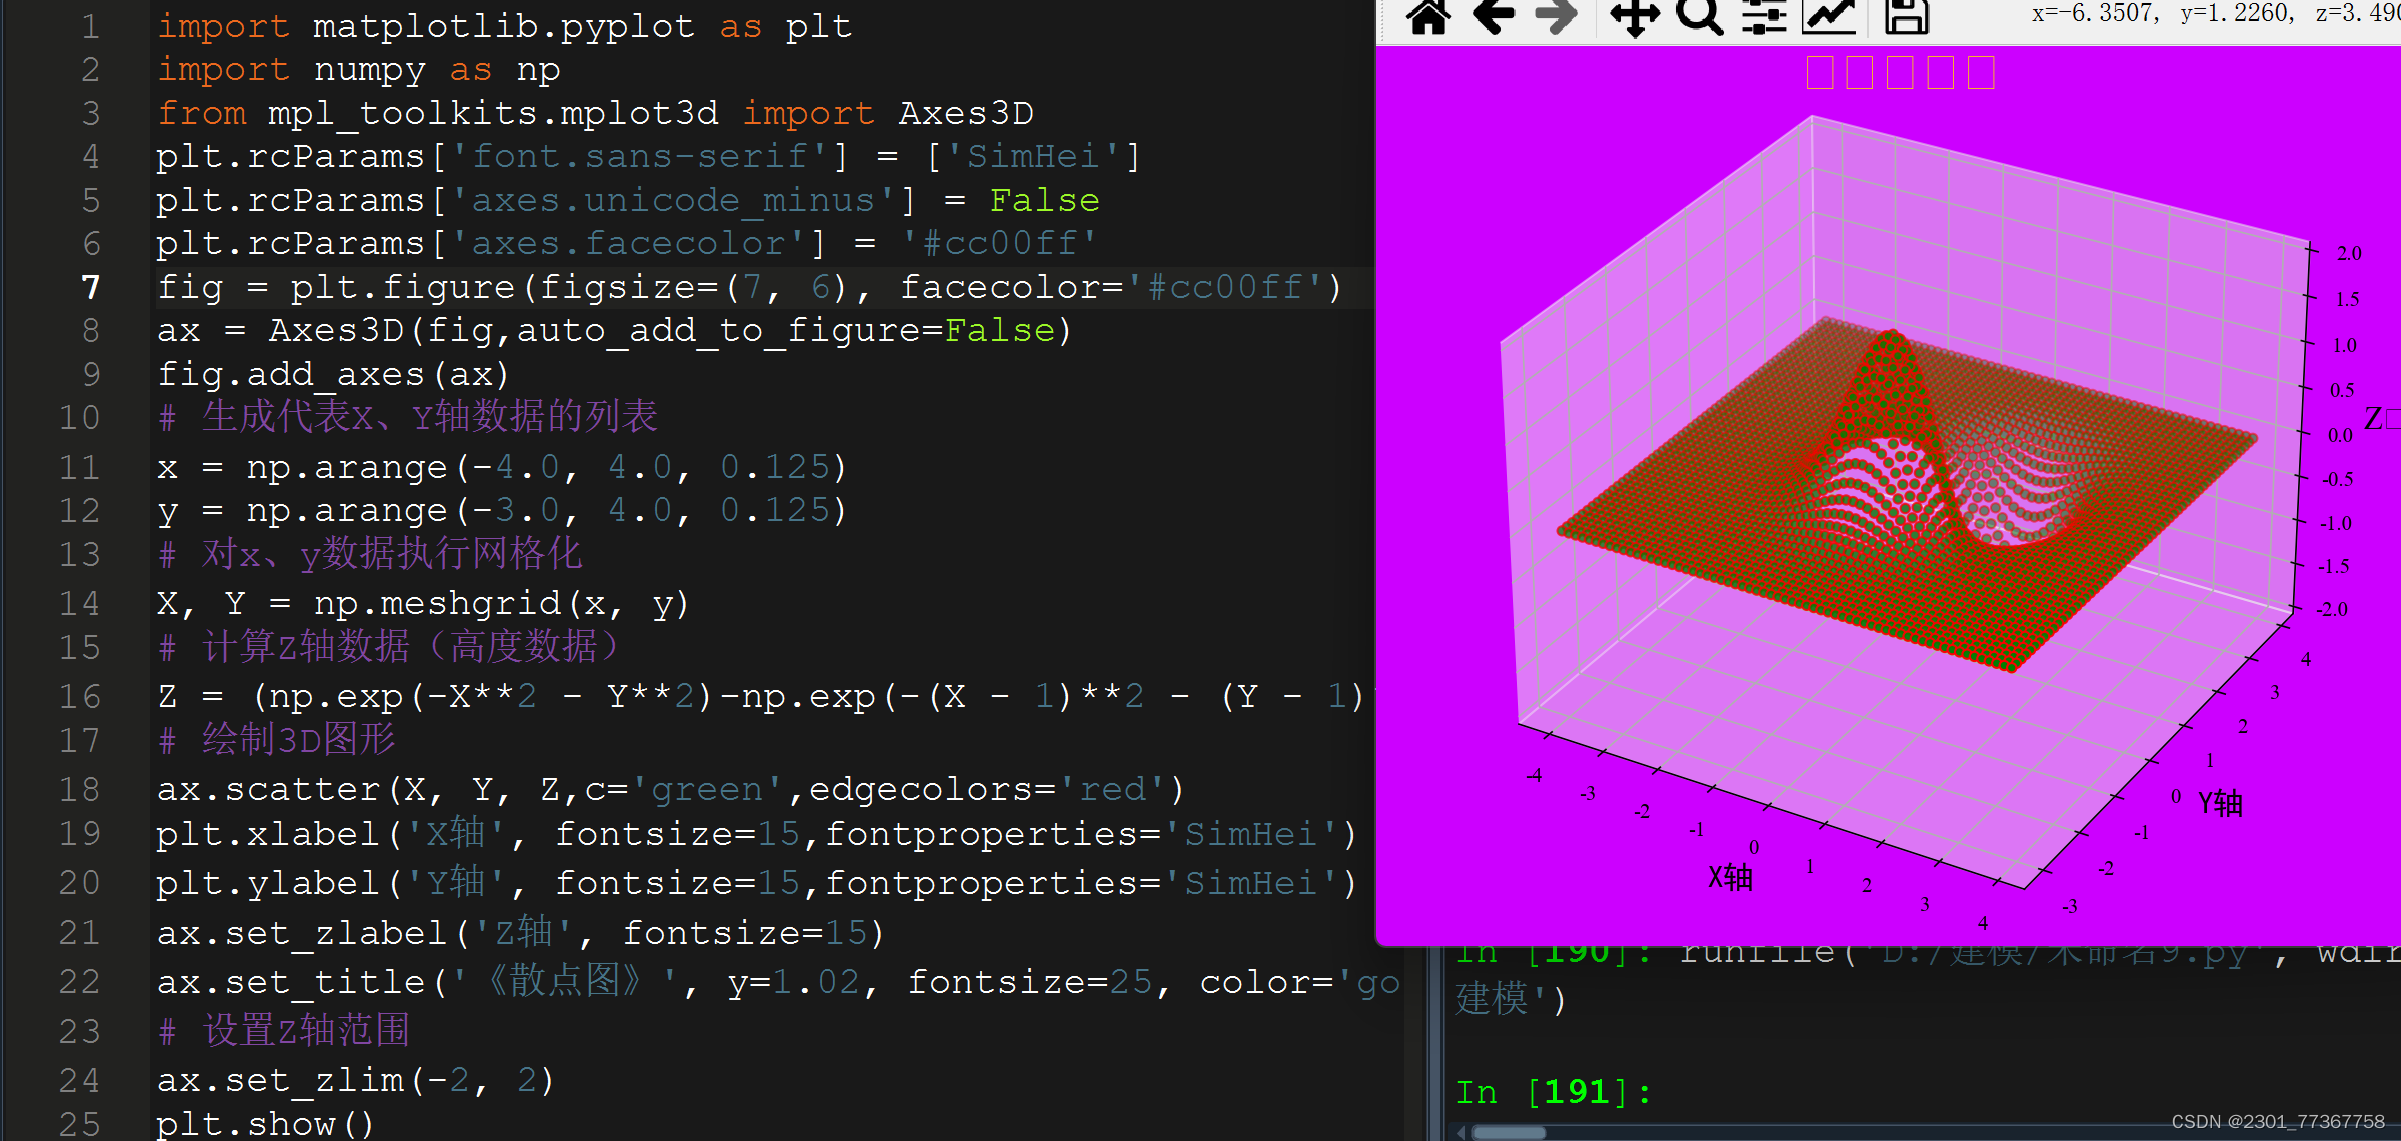Reset plot view with Home icon
The height and width of the screenshot is (1141, 2401).
(x=1427, y=16)
